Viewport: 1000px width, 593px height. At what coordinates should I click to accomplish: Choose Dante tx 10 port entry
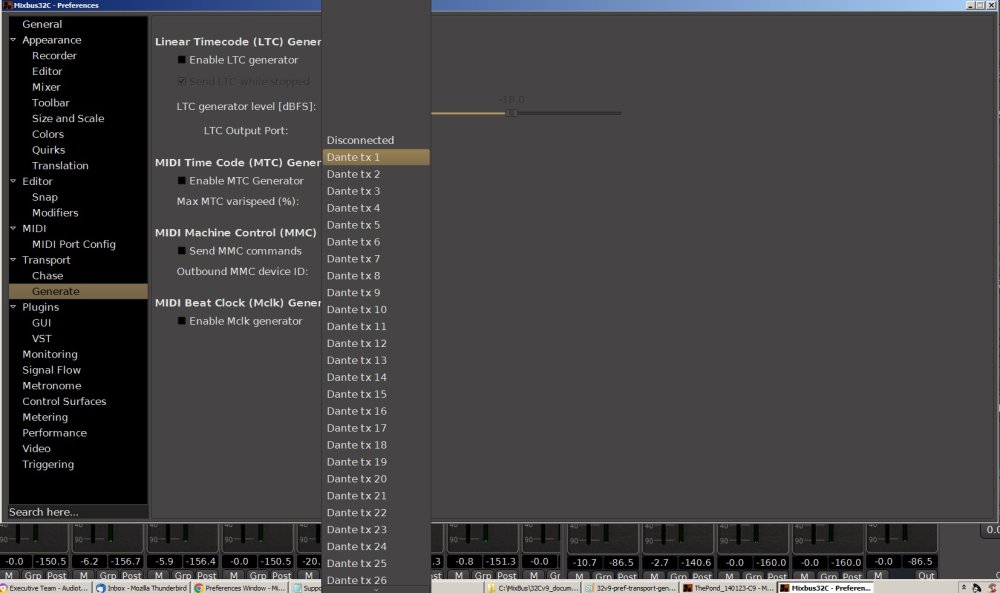(376, 309)
